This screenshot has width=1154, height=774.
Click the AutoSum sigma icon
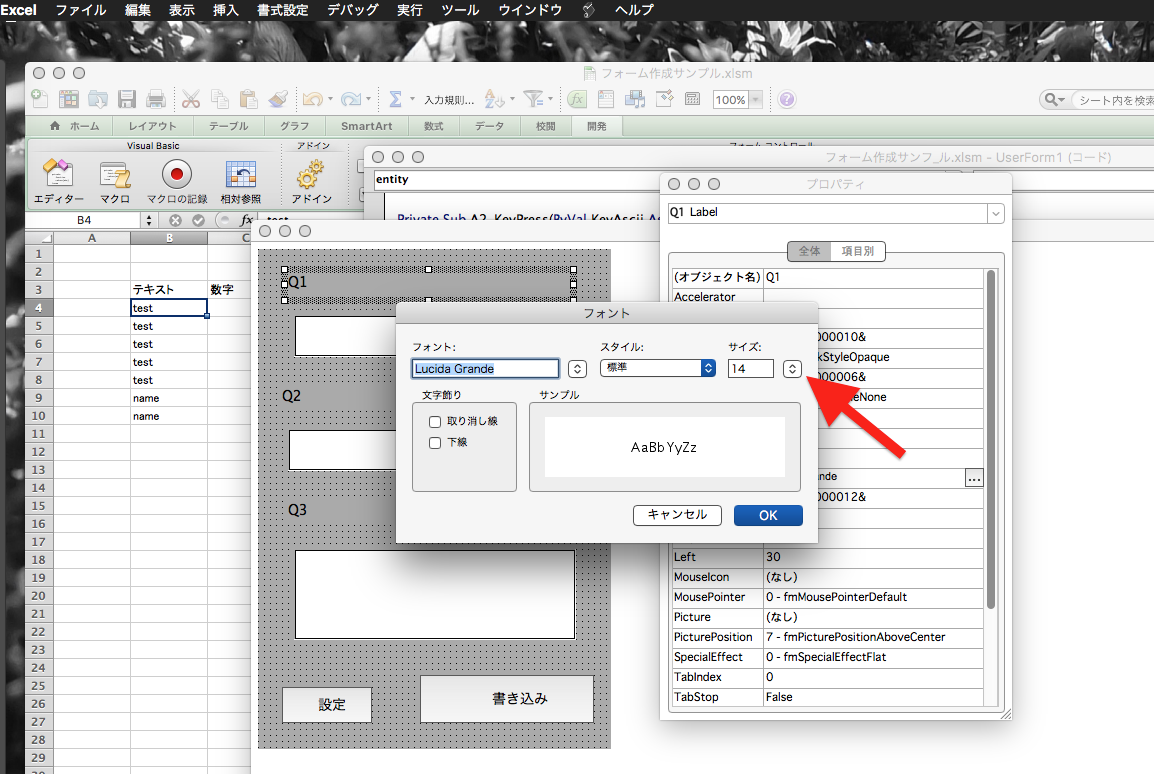coord(395,99)
